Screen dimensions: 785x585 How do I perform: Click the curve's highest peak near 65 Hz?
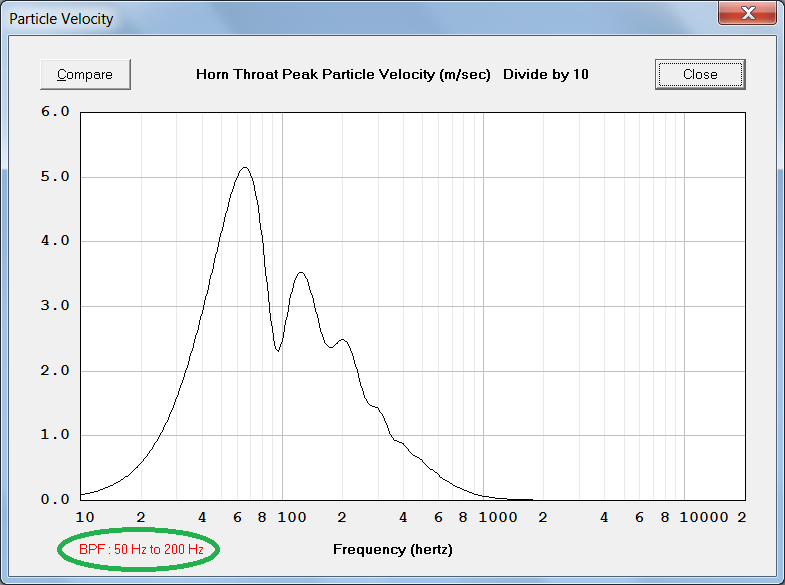[x=244, y=168]
